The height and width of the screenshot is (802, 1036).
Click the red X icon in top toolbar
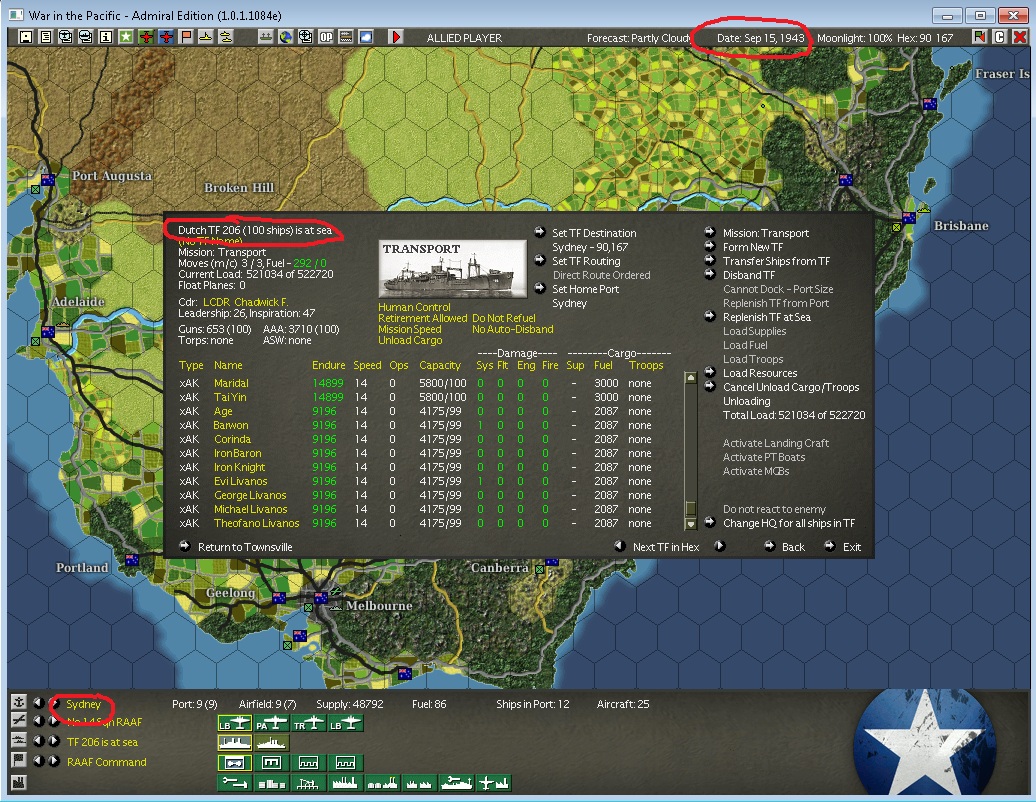(1019, 37)
